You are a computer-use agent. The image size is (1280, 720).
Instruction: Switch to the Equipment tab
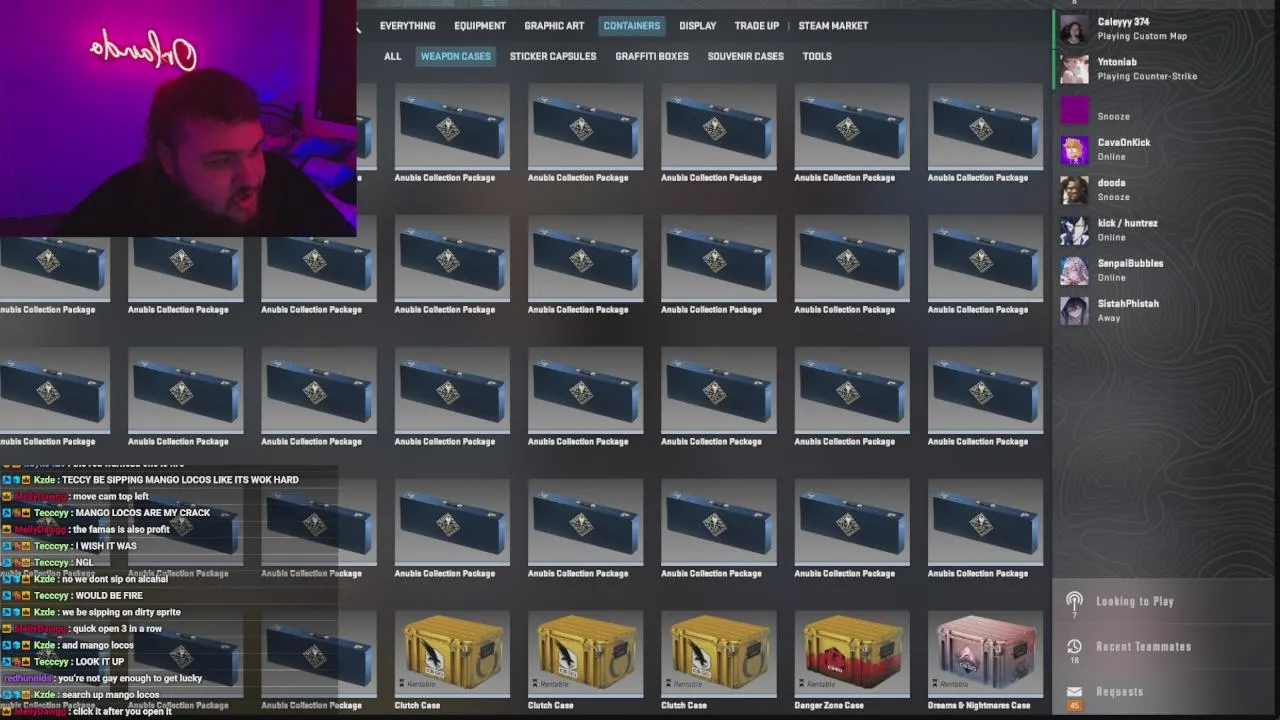pyautogui.click(x=480, y=26)
